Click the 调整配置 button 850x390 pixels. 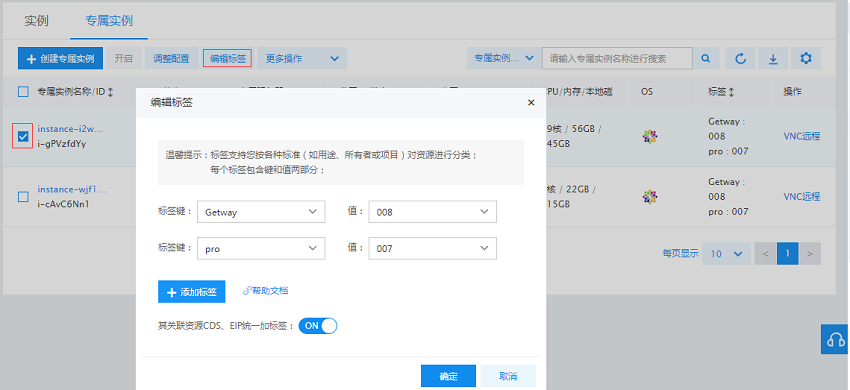(x=171, y=58)
